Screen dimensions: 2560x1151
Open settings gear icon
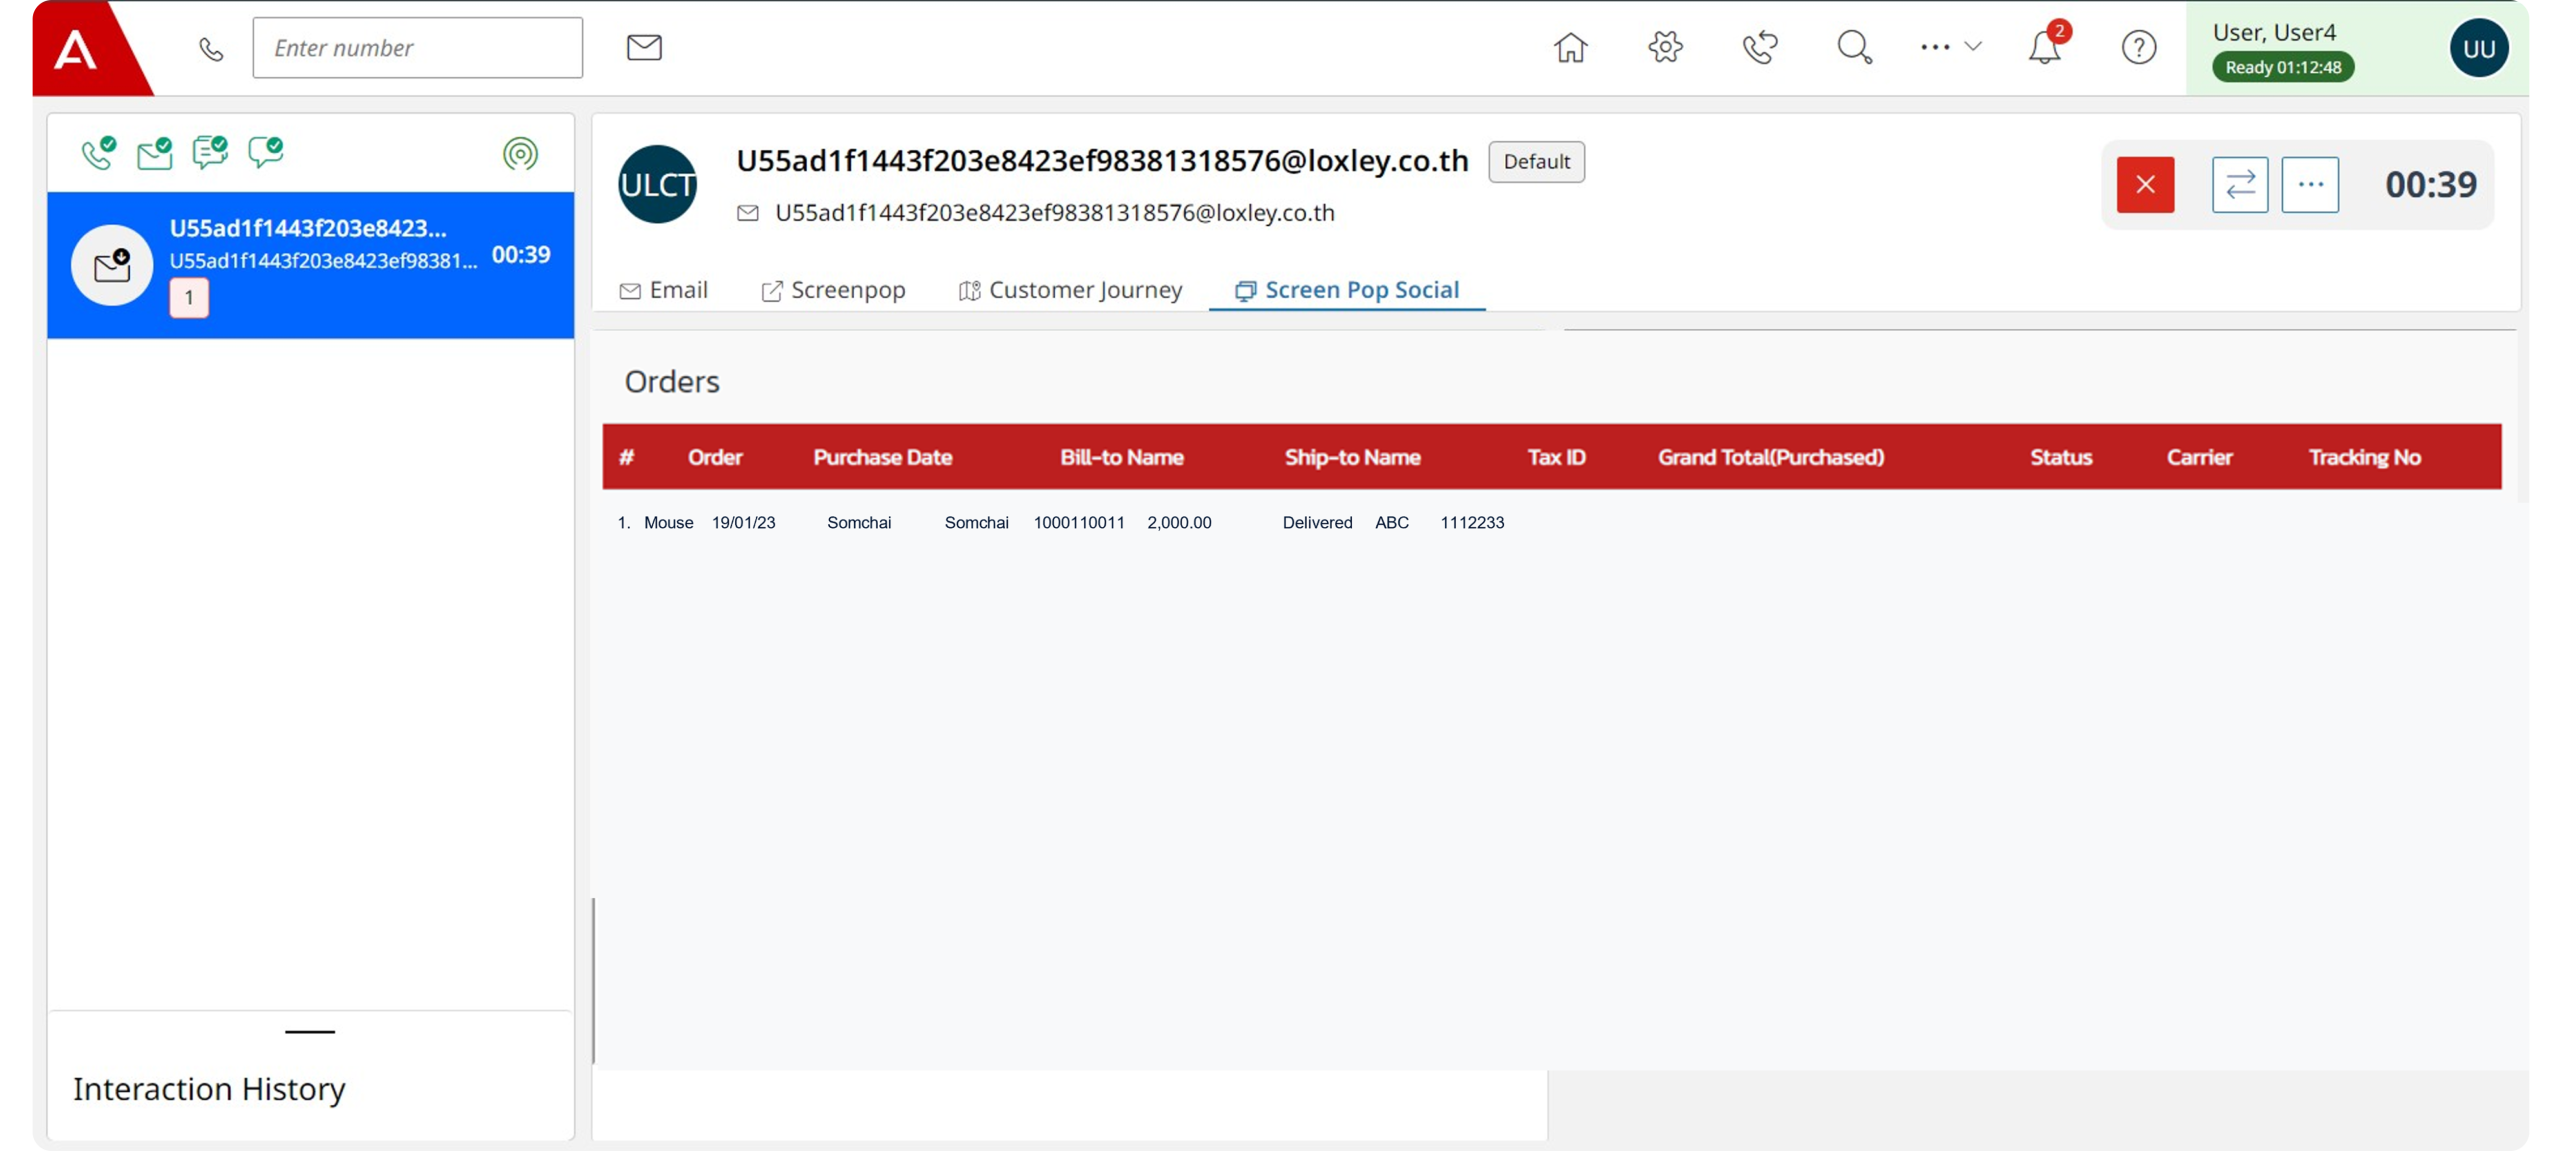click(1665, 47)
